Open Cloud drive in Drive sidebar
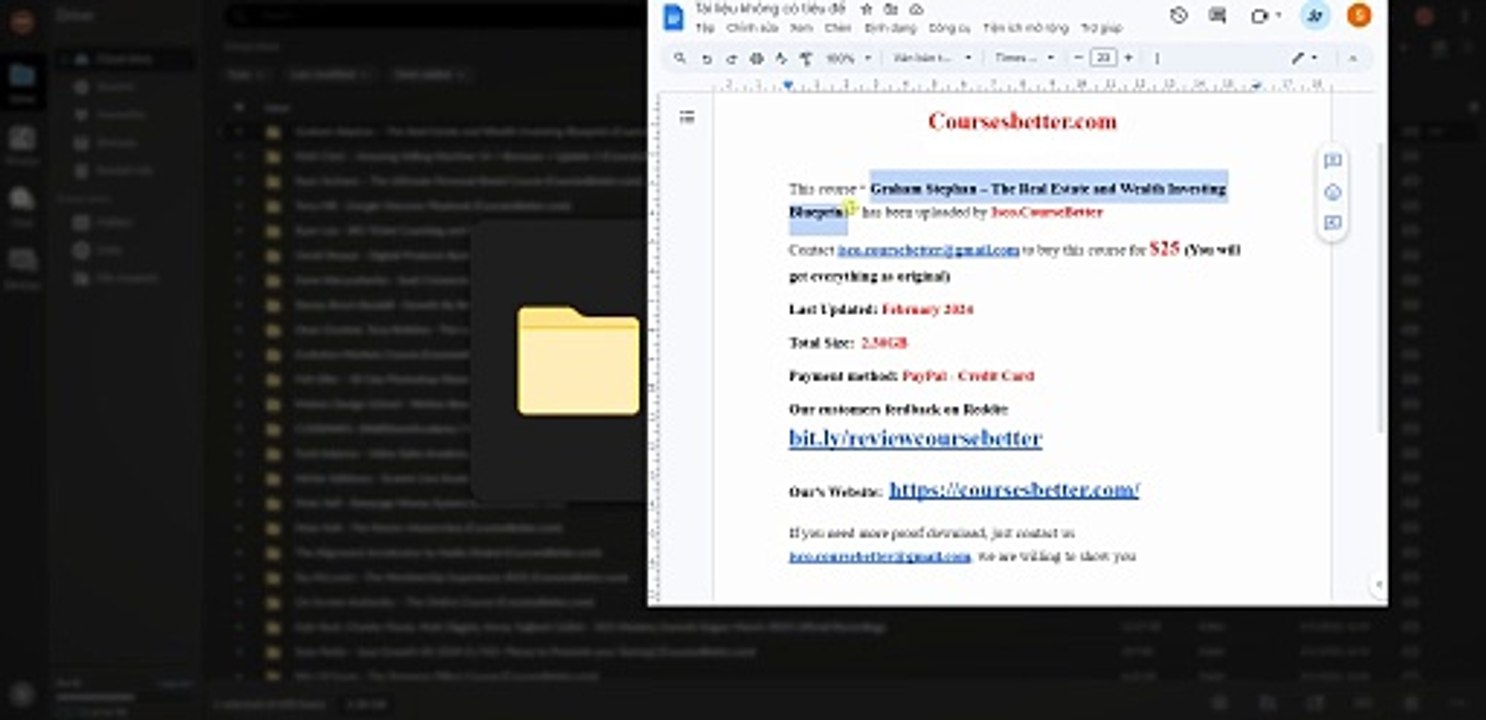1486x720 pixels. (125, 59)
